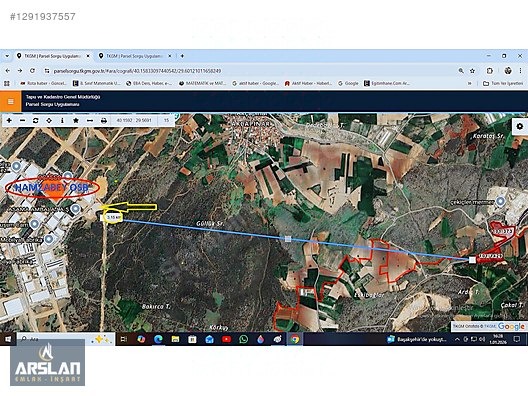Open the Egitimhane.Com bookmark
528x396 pixels.
tap(387, 83)
